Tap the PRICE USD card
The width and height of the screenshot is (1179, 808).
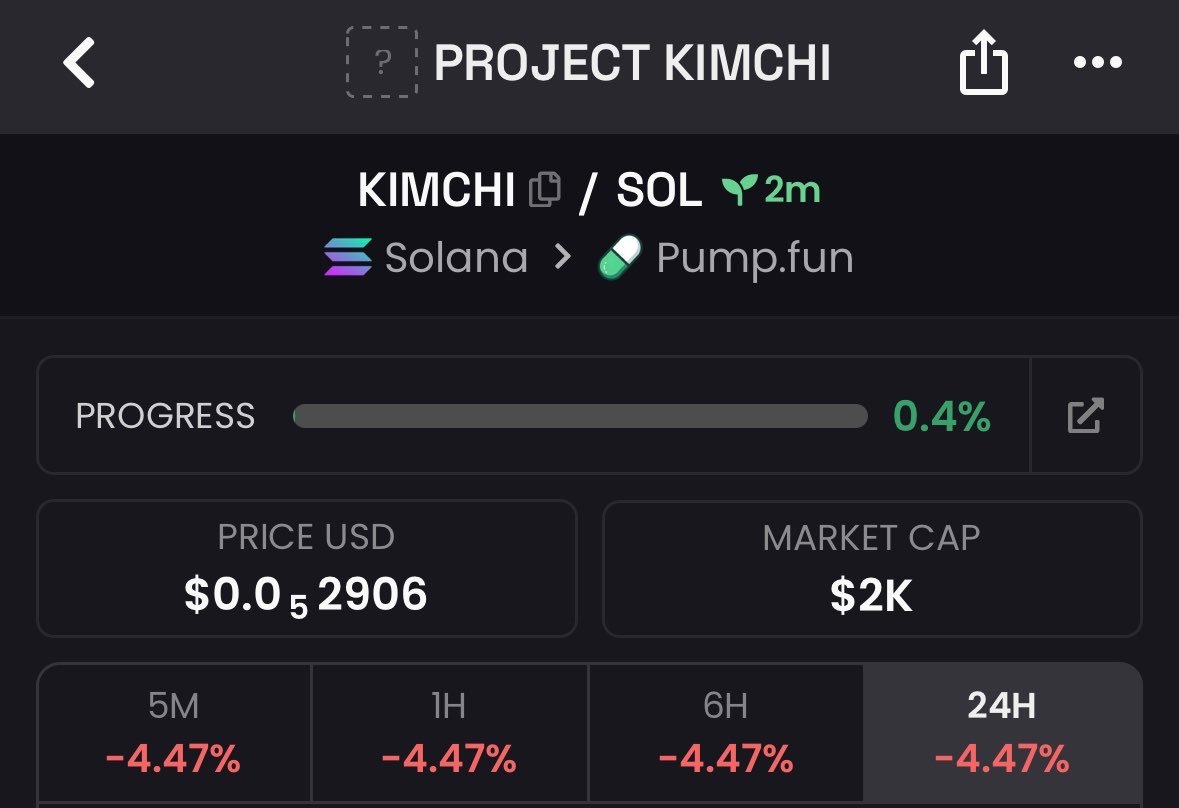pos(307,568)
